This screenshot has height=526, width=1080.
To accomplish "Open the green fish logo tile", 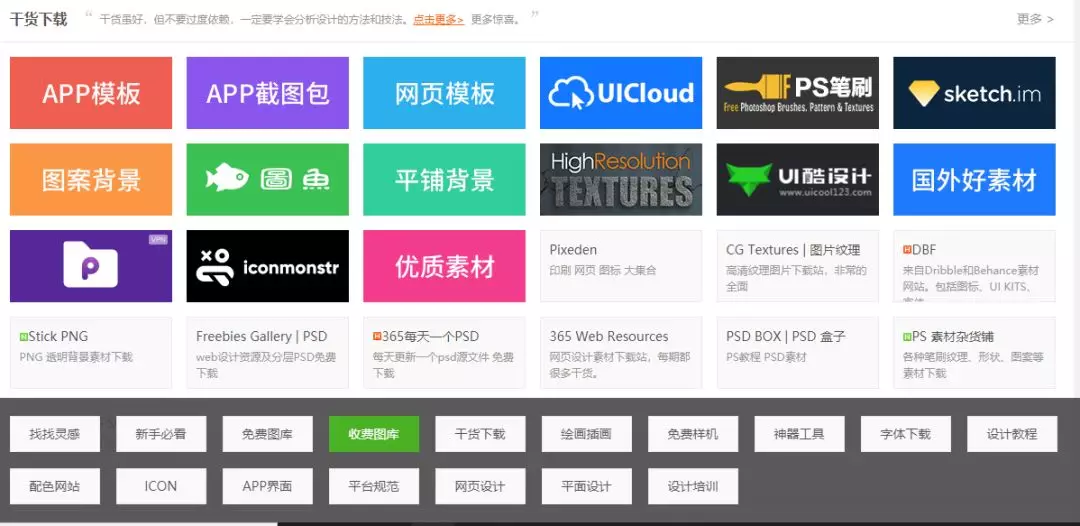I will (x=267, y=180).
